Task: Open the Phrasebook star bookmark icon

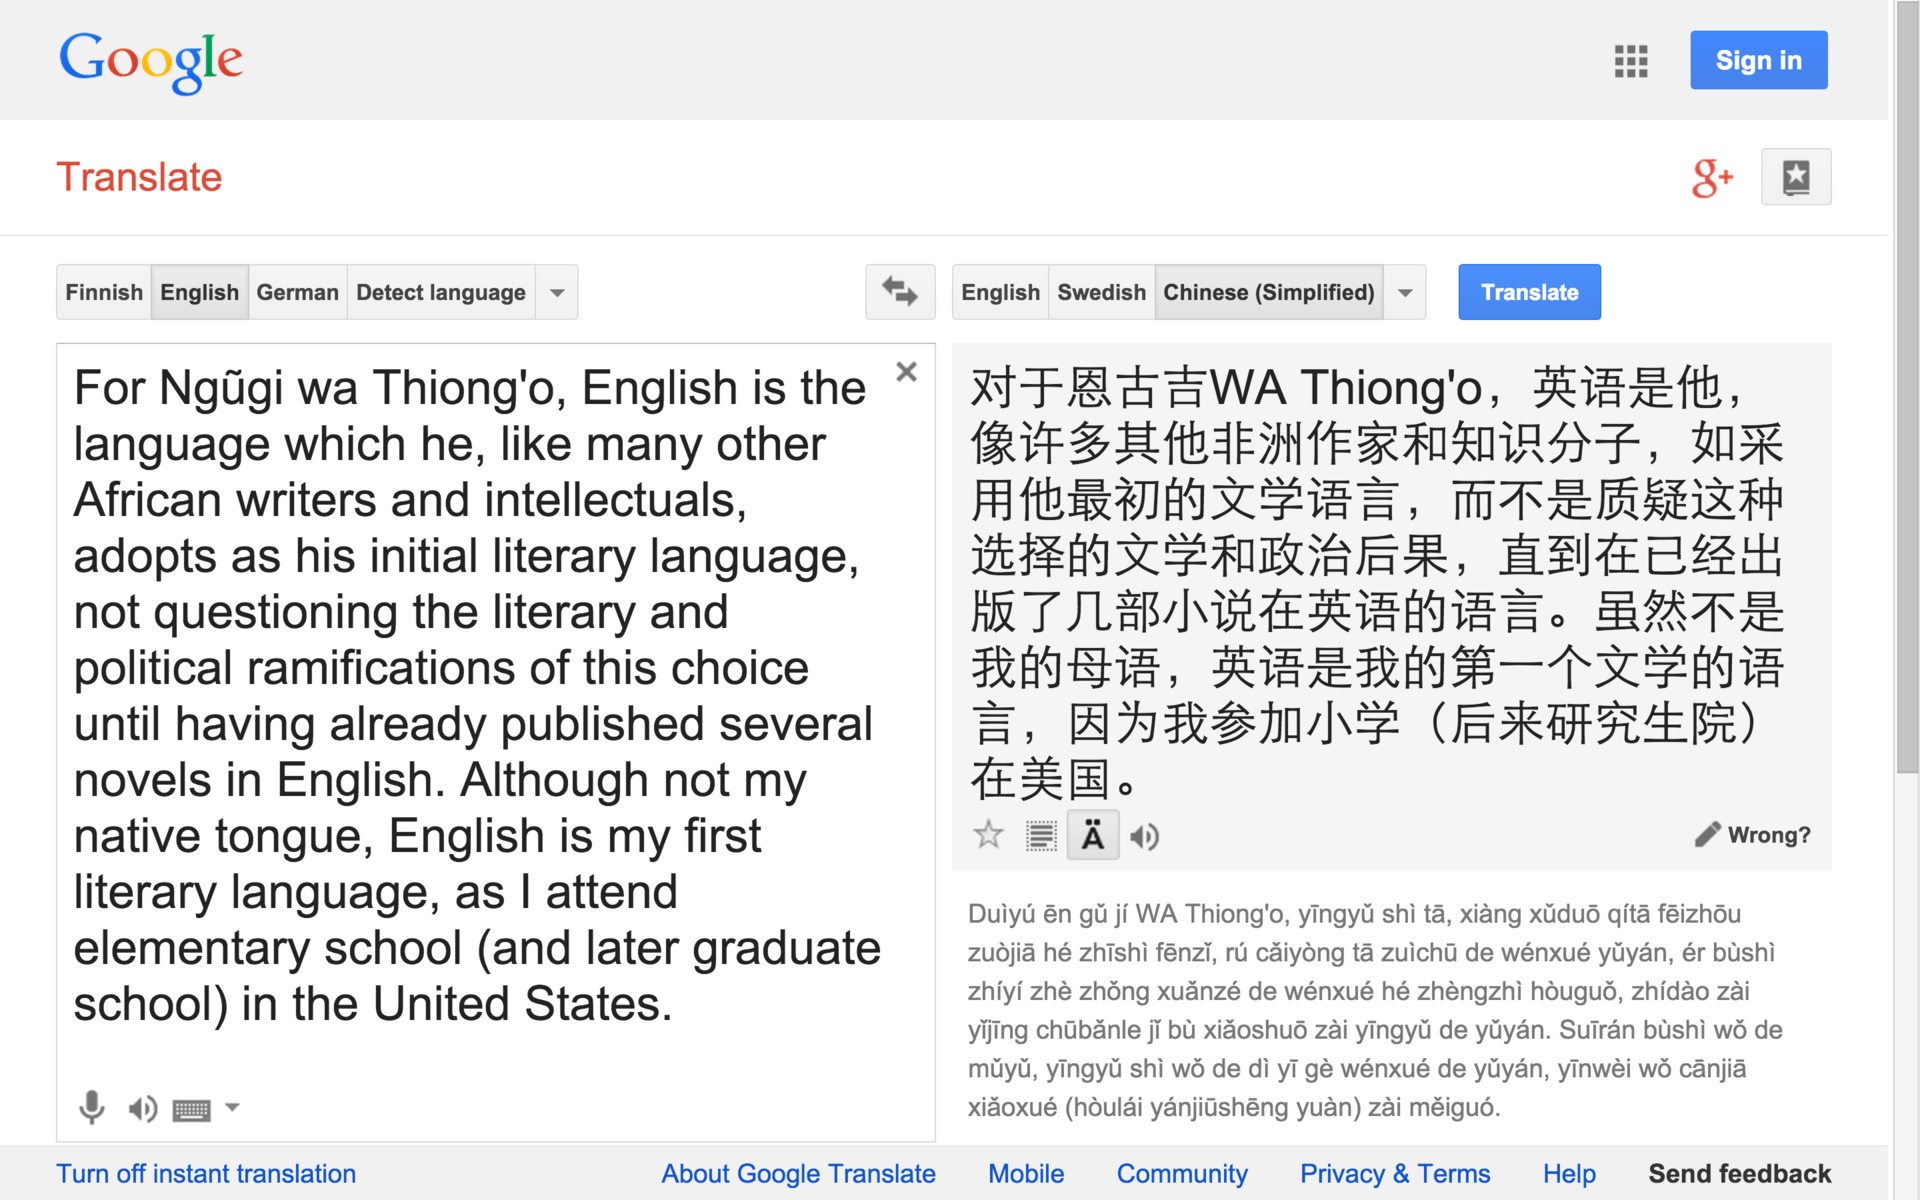Action: pos(1796,178)
